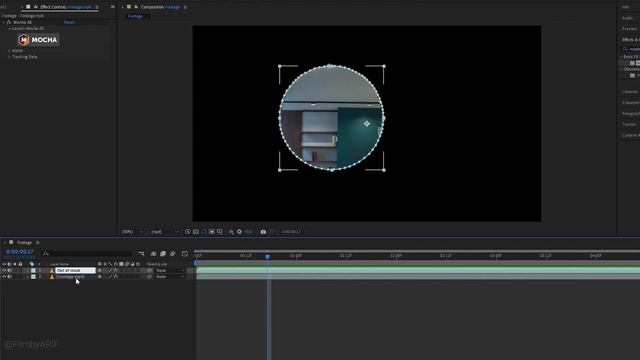Screen dimensions: 640x360
Task: Click the MOCHA launch logo button
Action: click(x=38, y=40)
